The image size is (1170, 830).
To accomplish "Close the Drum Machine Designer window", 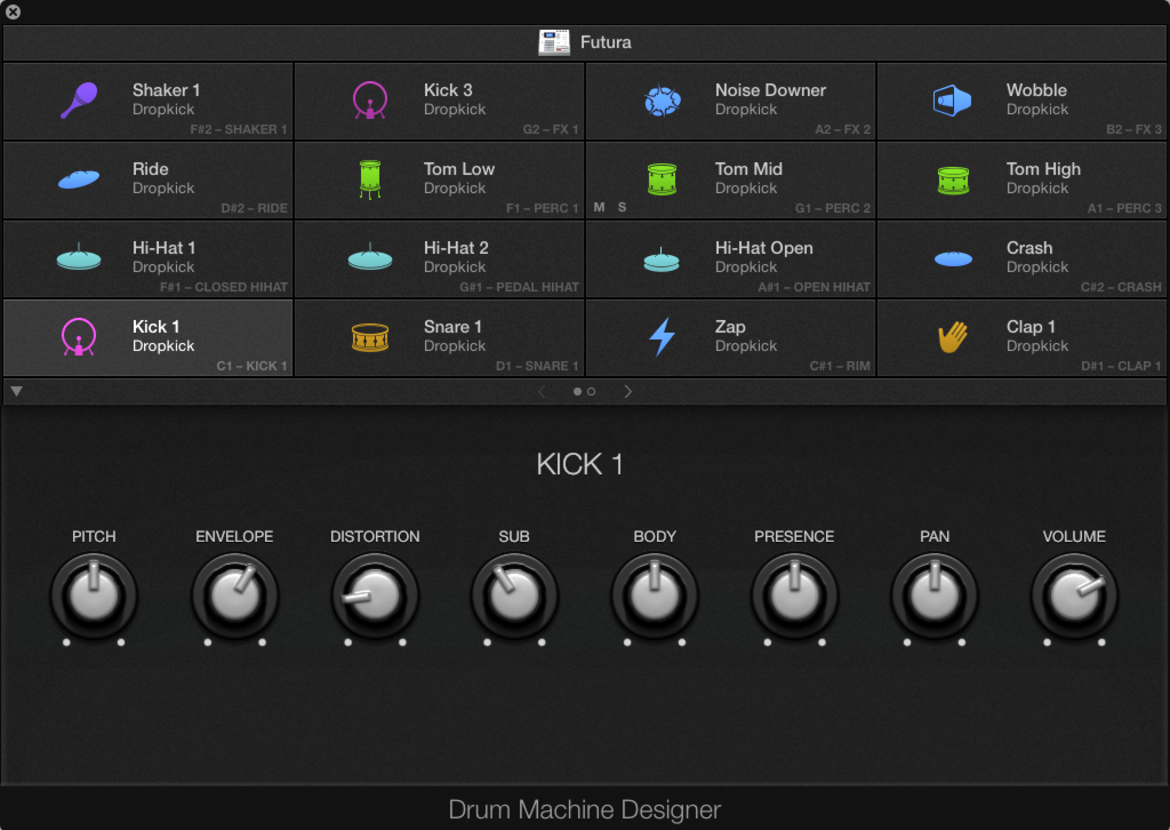I will (x=13, y=11).
